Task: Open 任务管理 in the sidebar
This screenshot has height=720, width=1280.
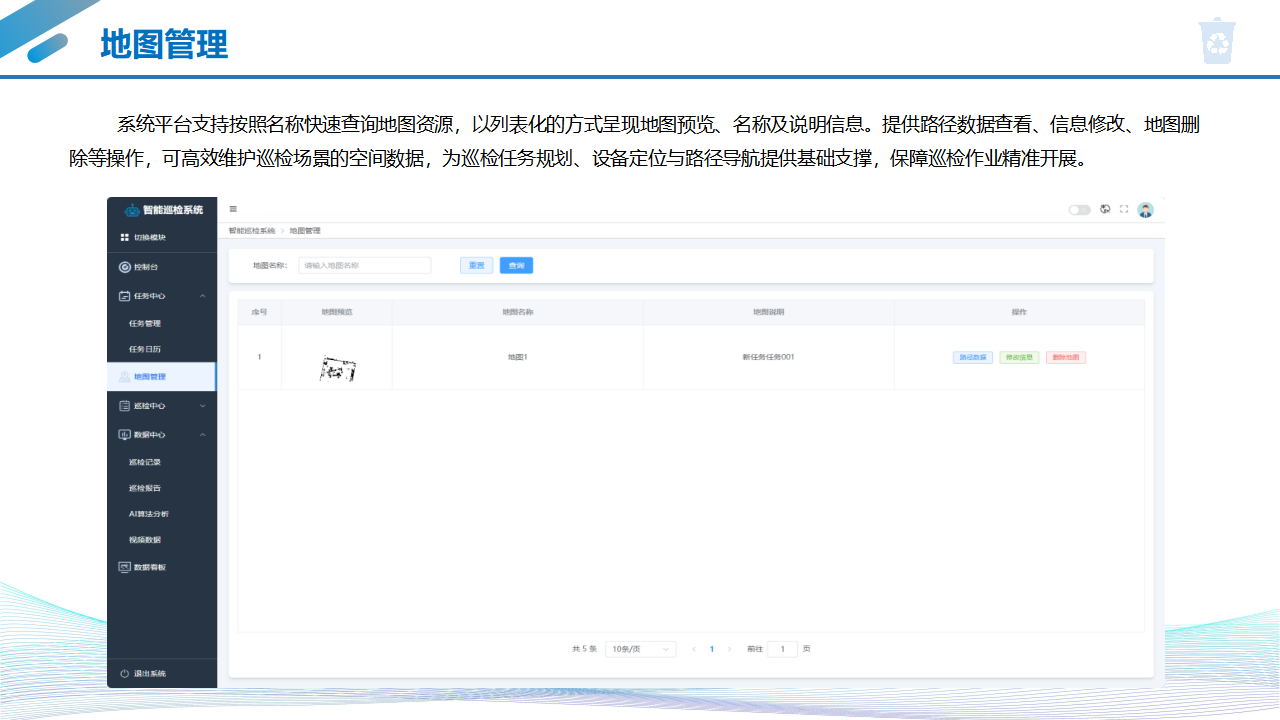Action: 145,324
